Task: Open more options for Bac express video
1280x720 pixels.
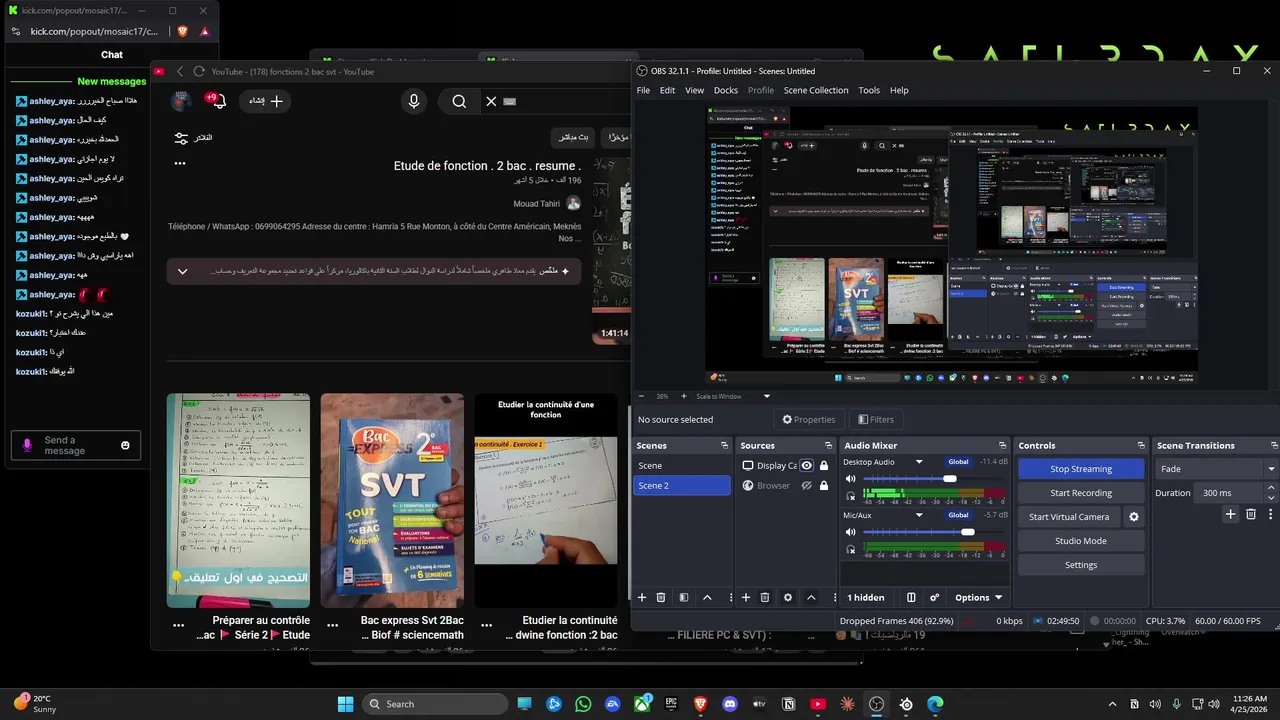Action: pos(334,624)
